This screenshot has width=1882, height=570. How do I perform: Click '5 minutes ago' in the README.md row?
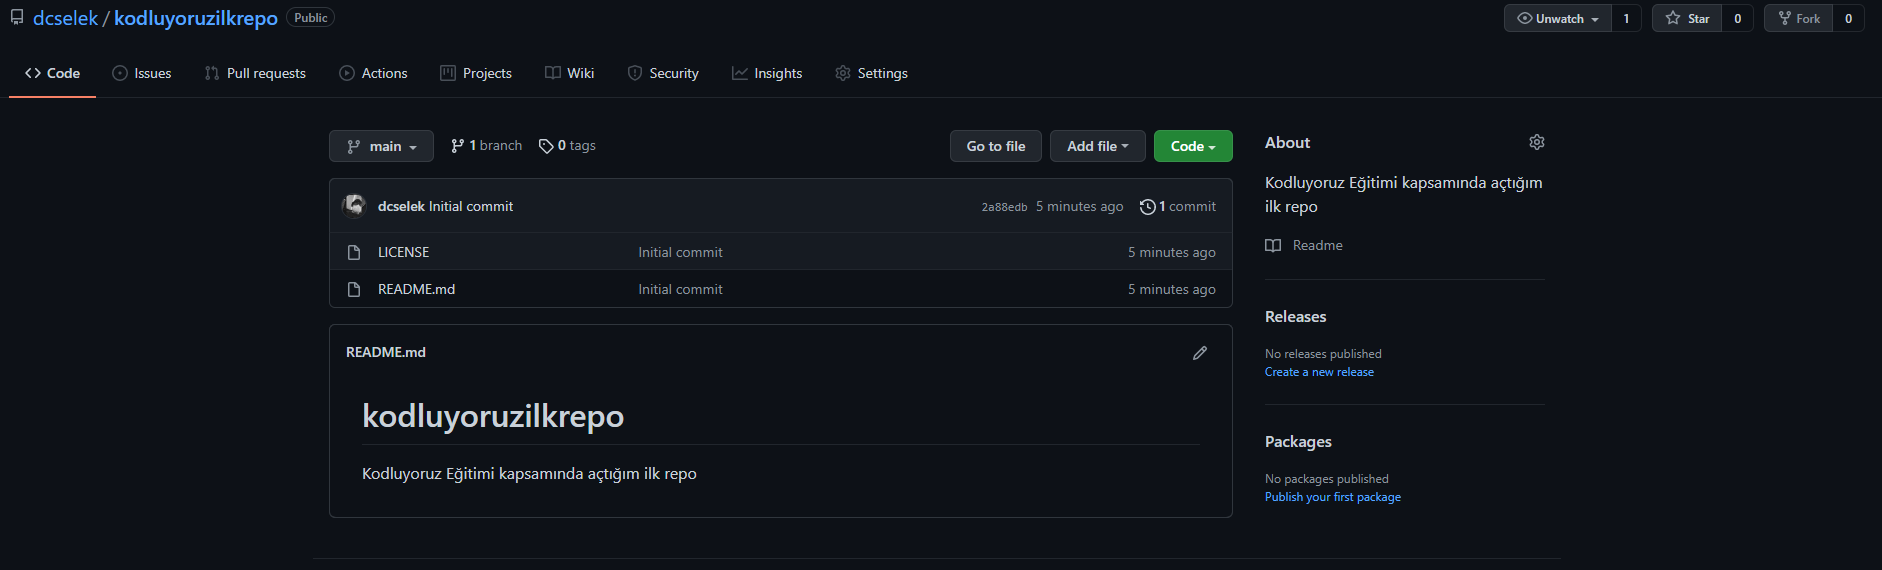1172,289
